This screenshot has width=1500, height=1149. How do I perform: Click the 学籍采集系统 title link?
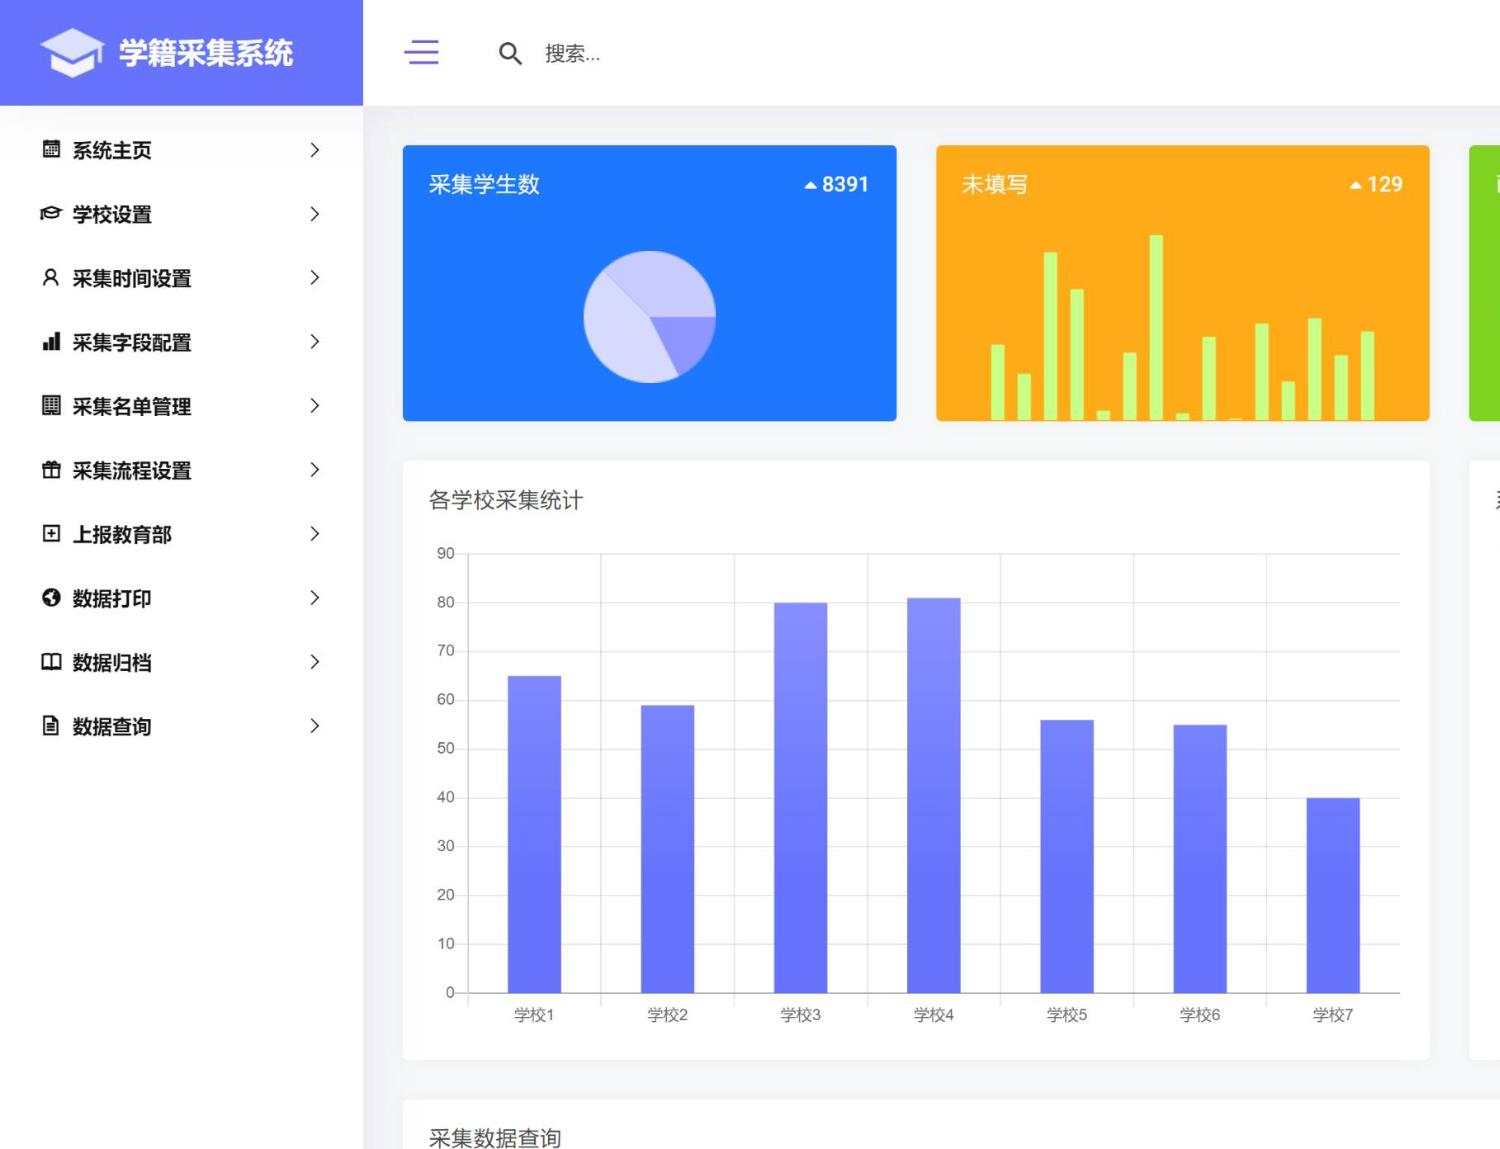[x=206, y=53]
